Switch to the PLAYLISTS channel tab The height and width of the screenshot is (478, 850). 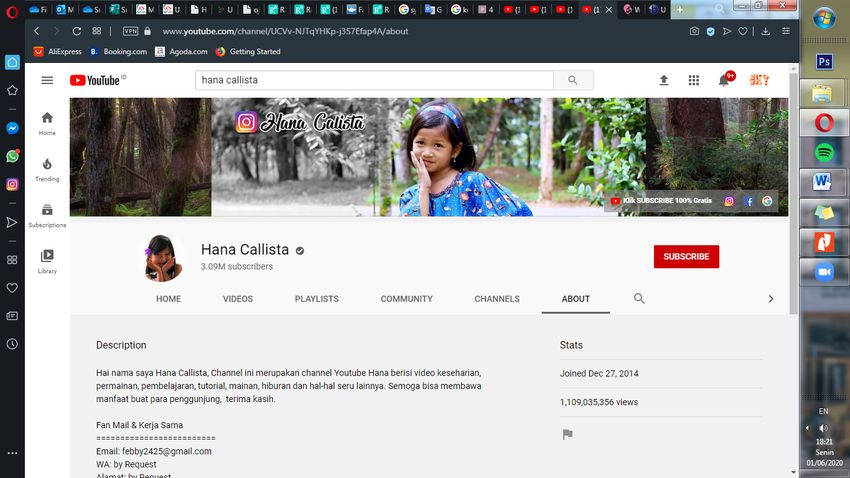(x=317, y=299)
